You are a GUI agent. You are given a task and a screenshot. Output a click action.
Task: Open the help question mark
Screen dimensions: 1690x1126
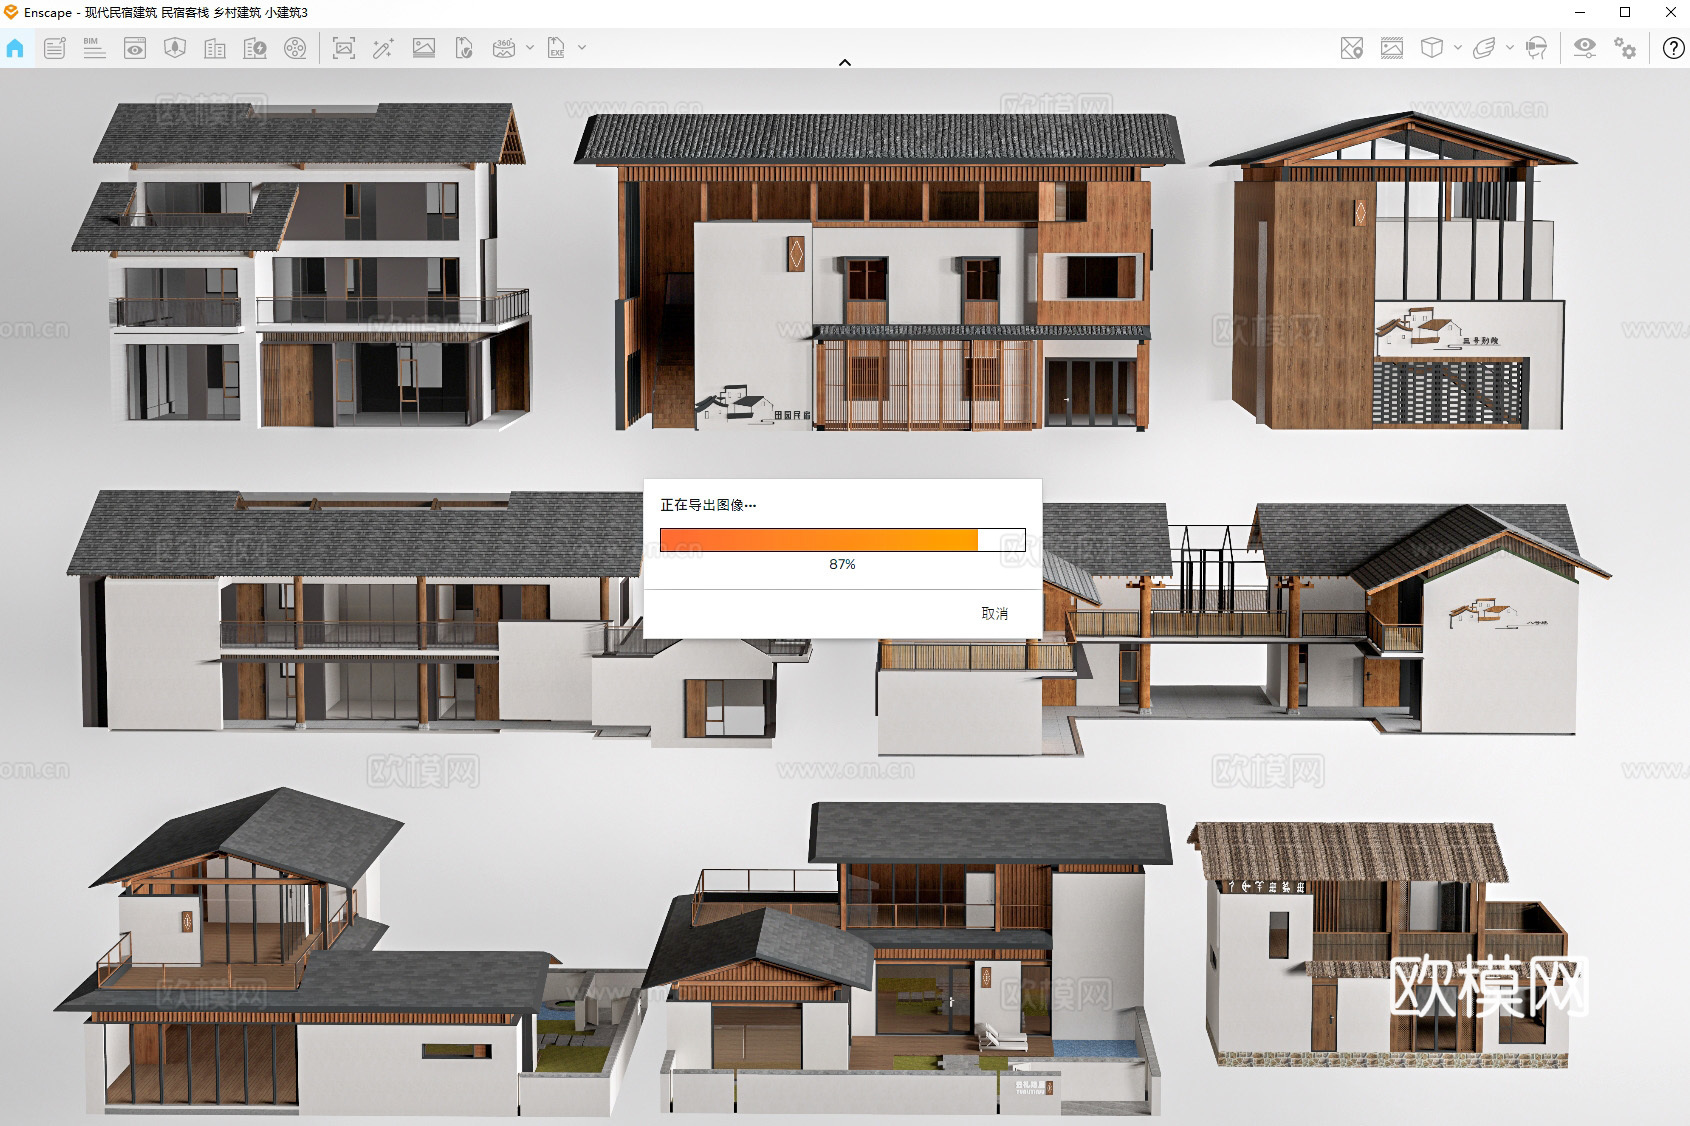pyautogui.click(x=1673, y=48)
